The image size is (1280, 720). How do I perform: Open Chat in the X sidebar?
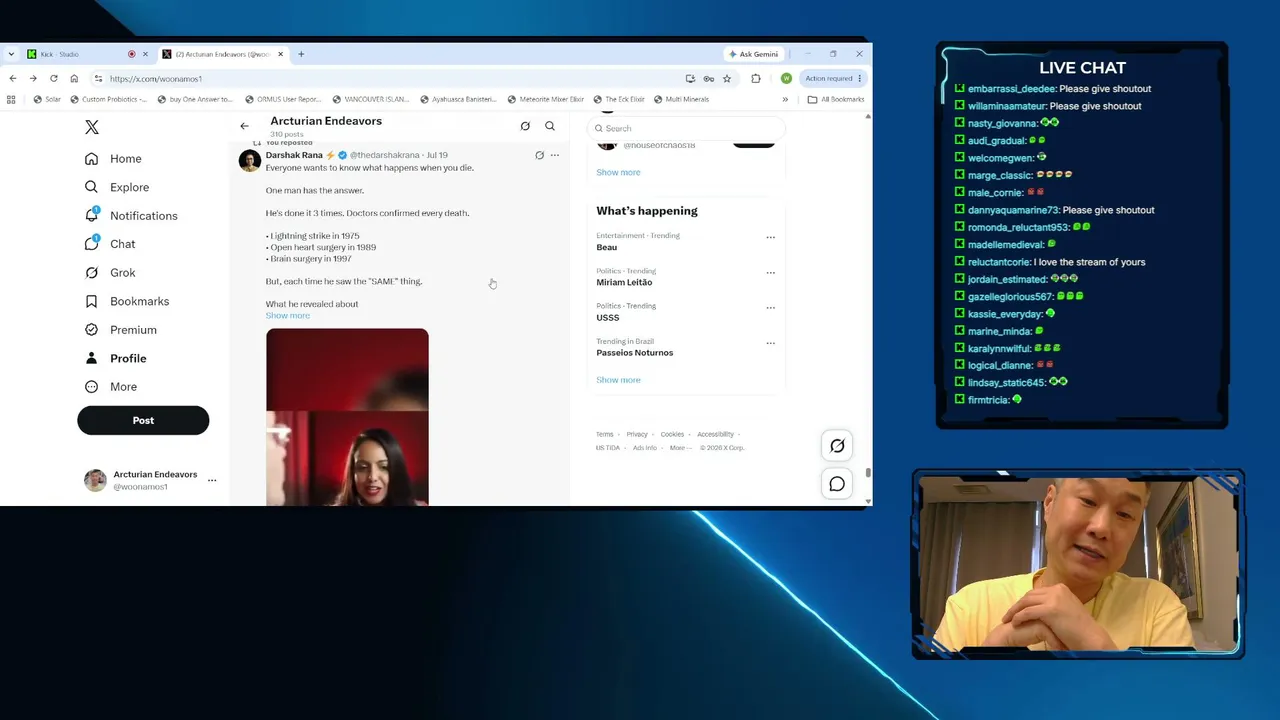point(110,244)
